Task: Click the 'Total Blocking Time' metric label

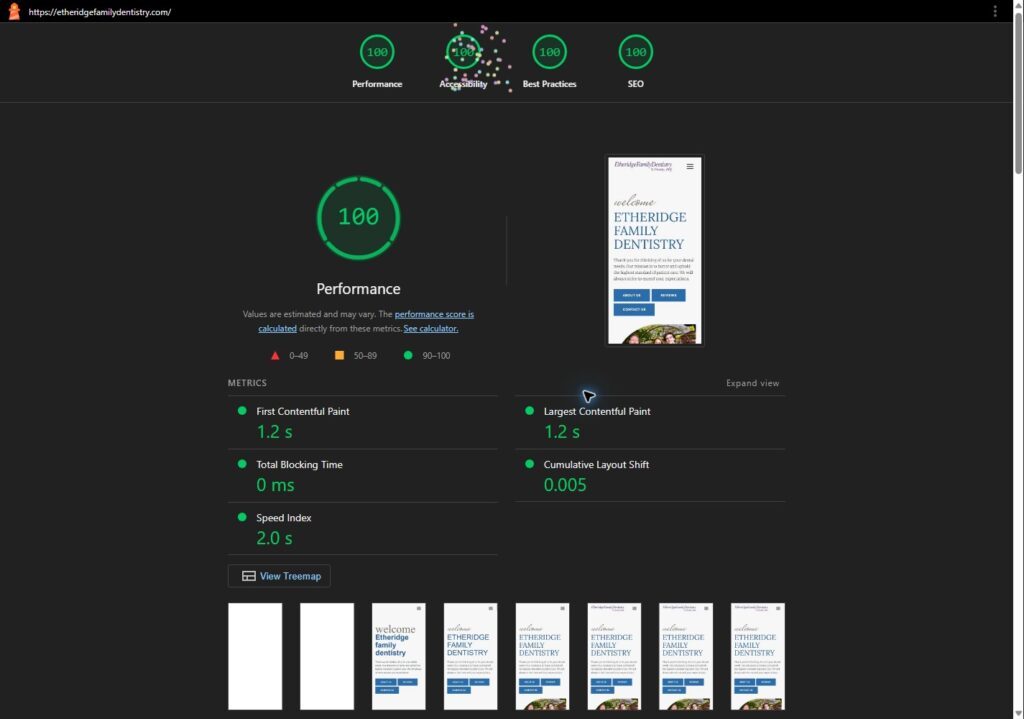Action: pyautogui.click(x=299, y=464)
